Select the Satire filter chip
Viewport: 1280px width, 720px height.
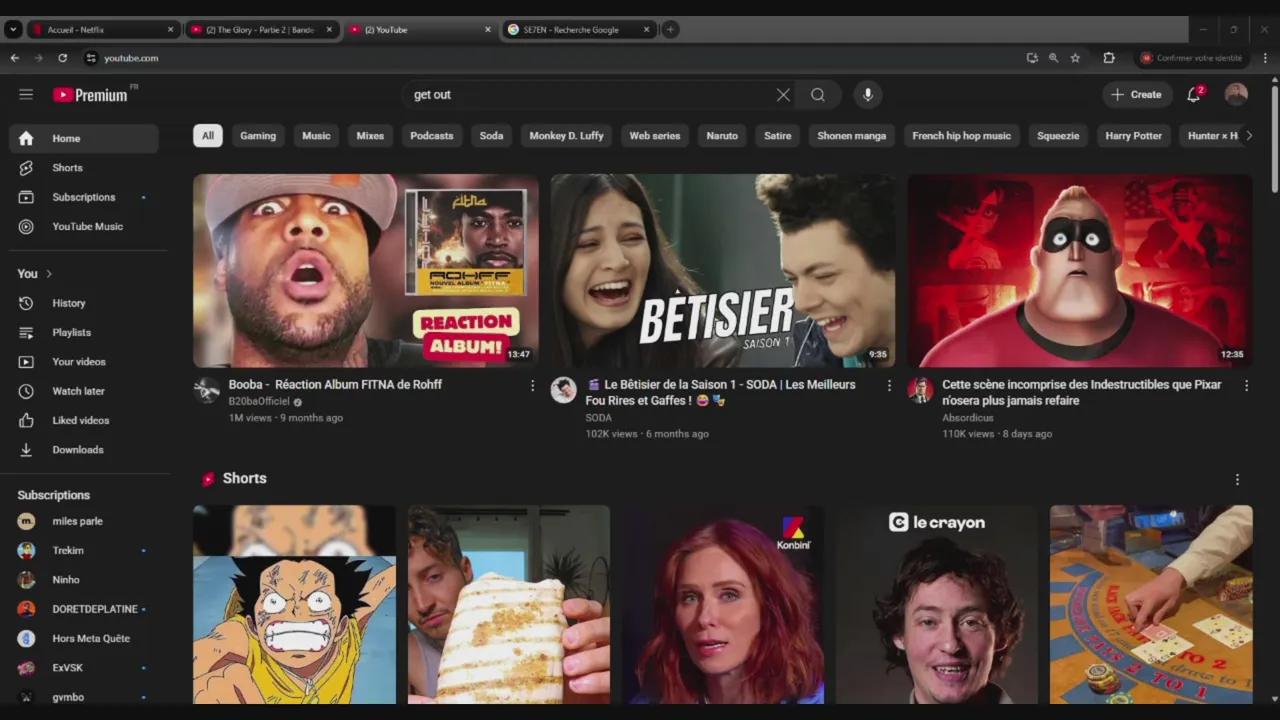tap(778, 136)
